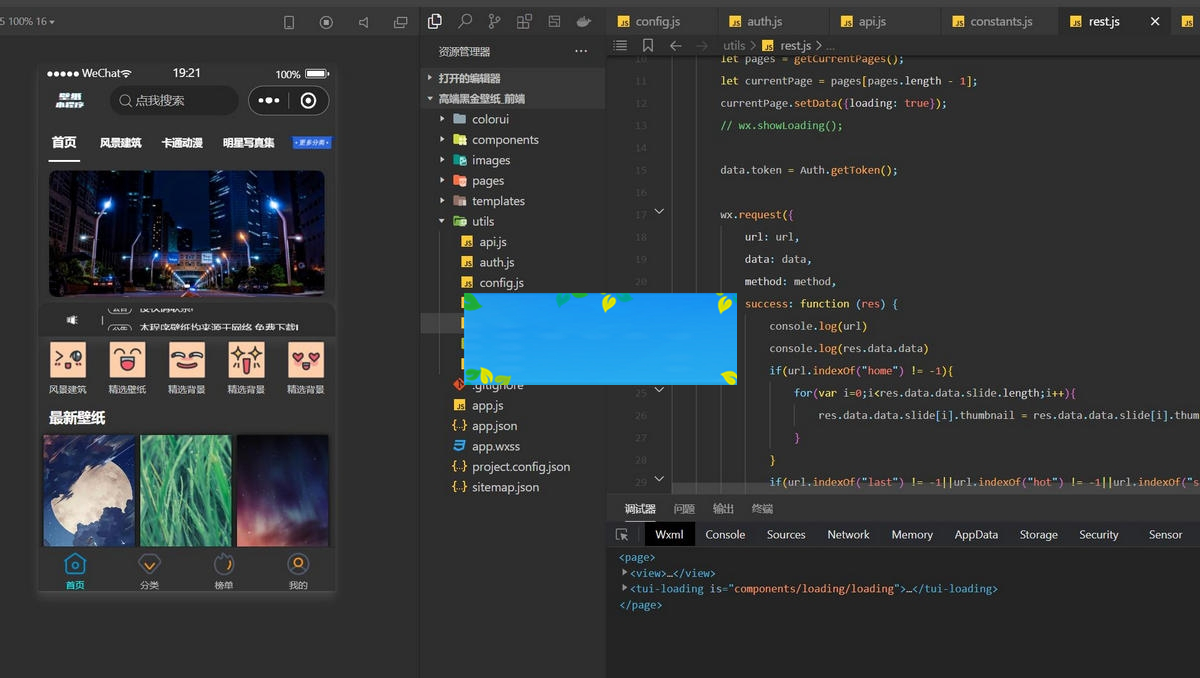Click the Docker whale icon in sidebar
The width and height of the screenshot is (1200, 678).
[583, 21]
